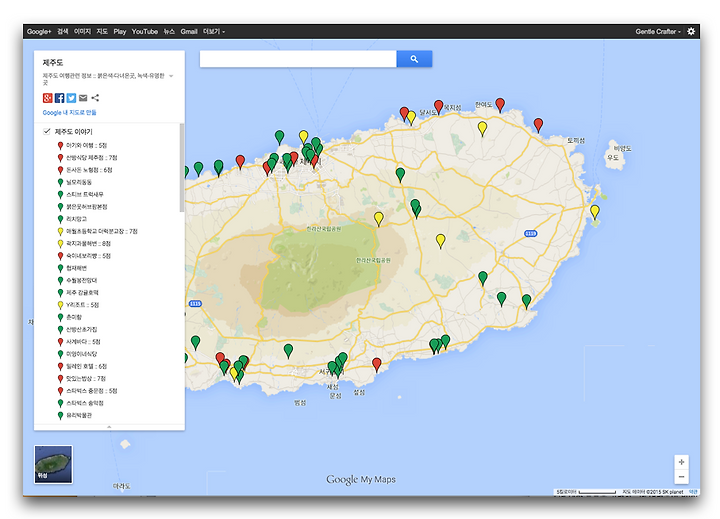This screenshot has width=720, height=519.
Task: Expand the map description arrow
Action: point(171,76)
